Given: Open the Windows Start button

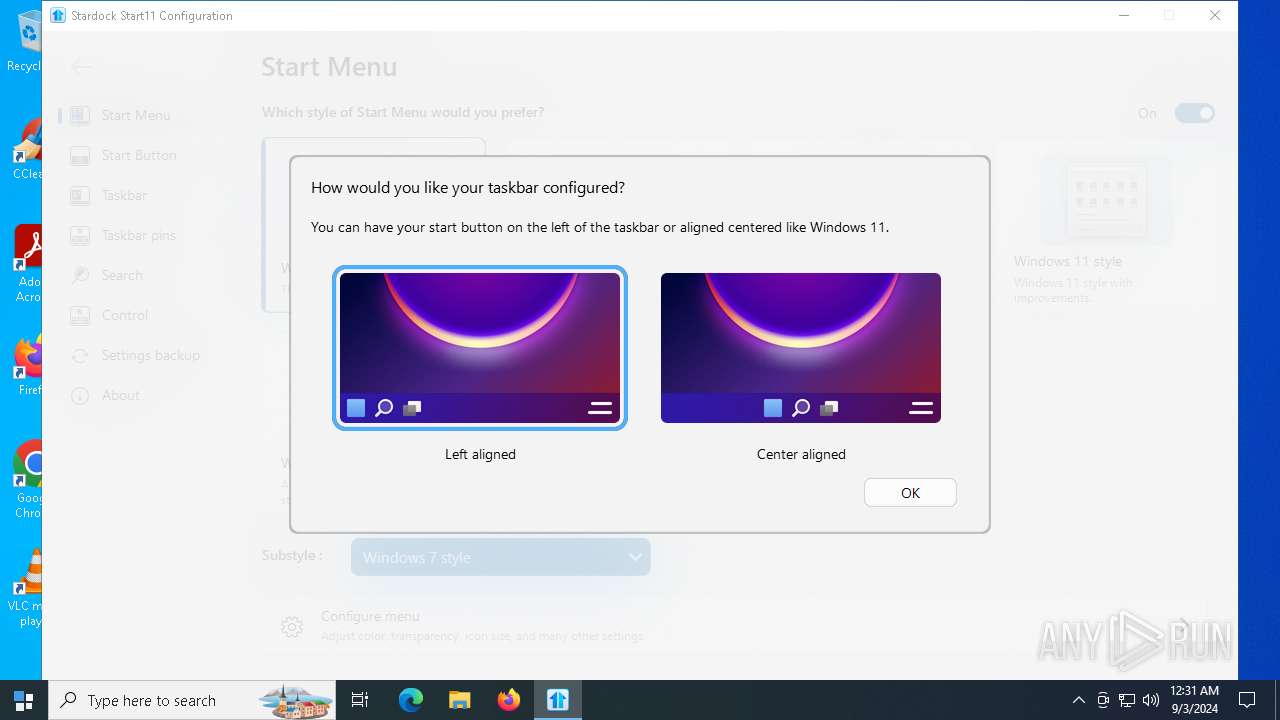Looking at the screenshot, I should point(24,700).
